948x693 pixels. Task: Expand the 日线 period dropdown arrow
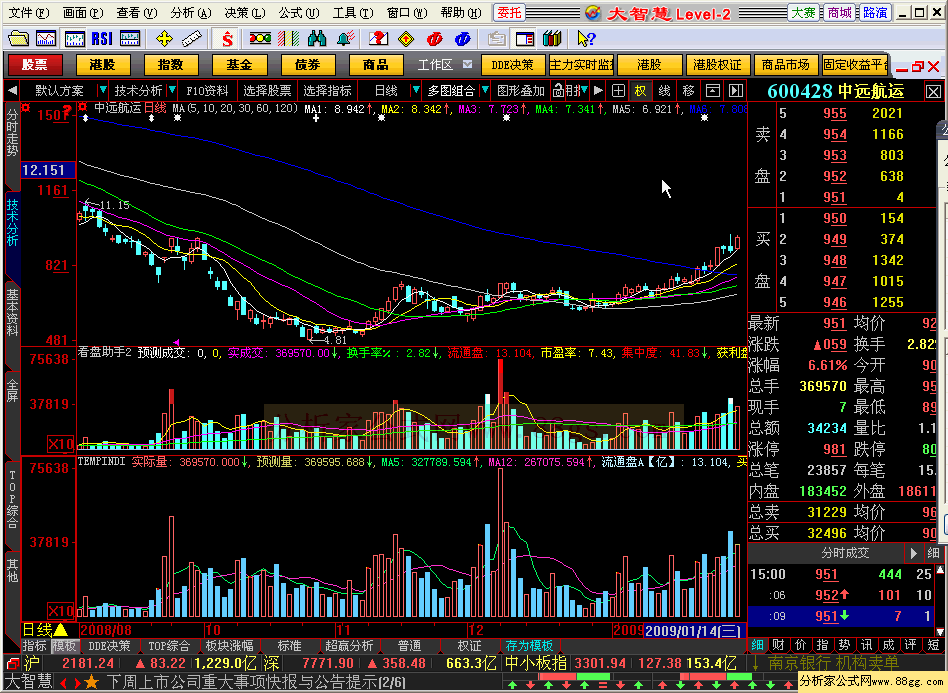point(415,91)
